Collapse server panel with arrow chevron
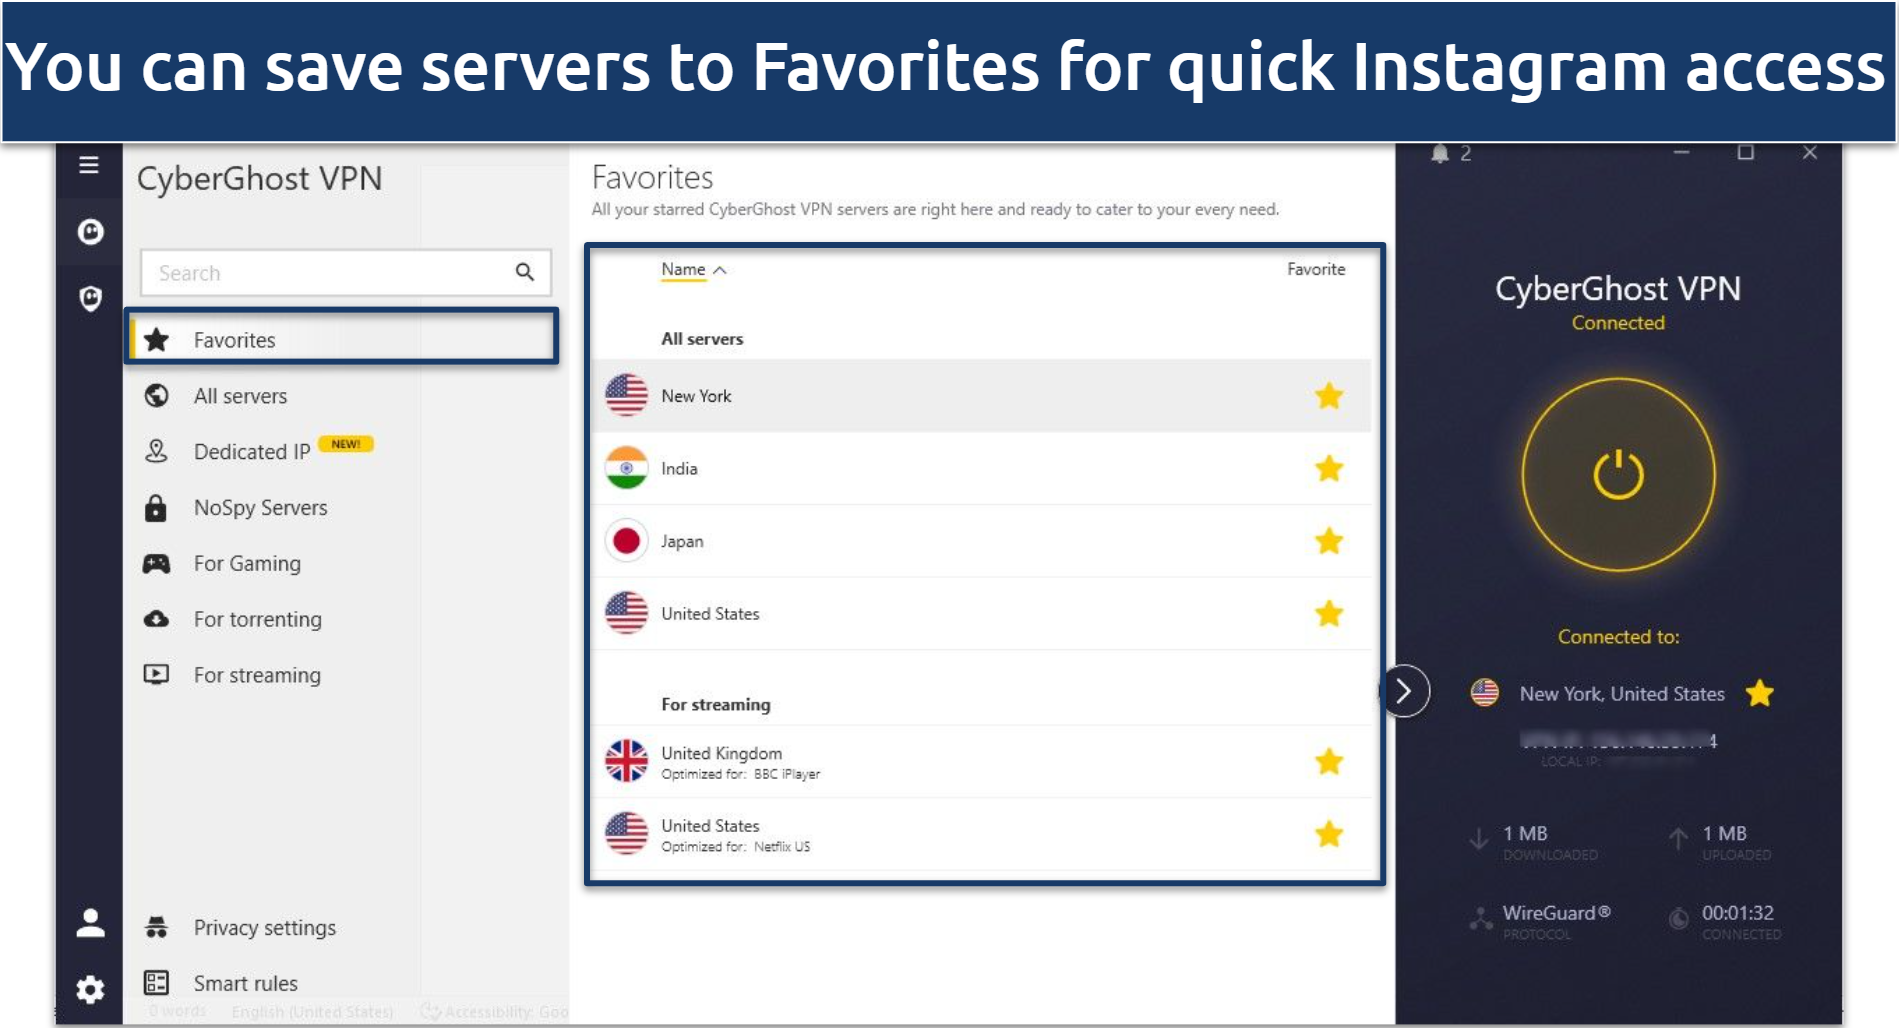The width and height of the screenshot is (1899, 1028). 1404,691
